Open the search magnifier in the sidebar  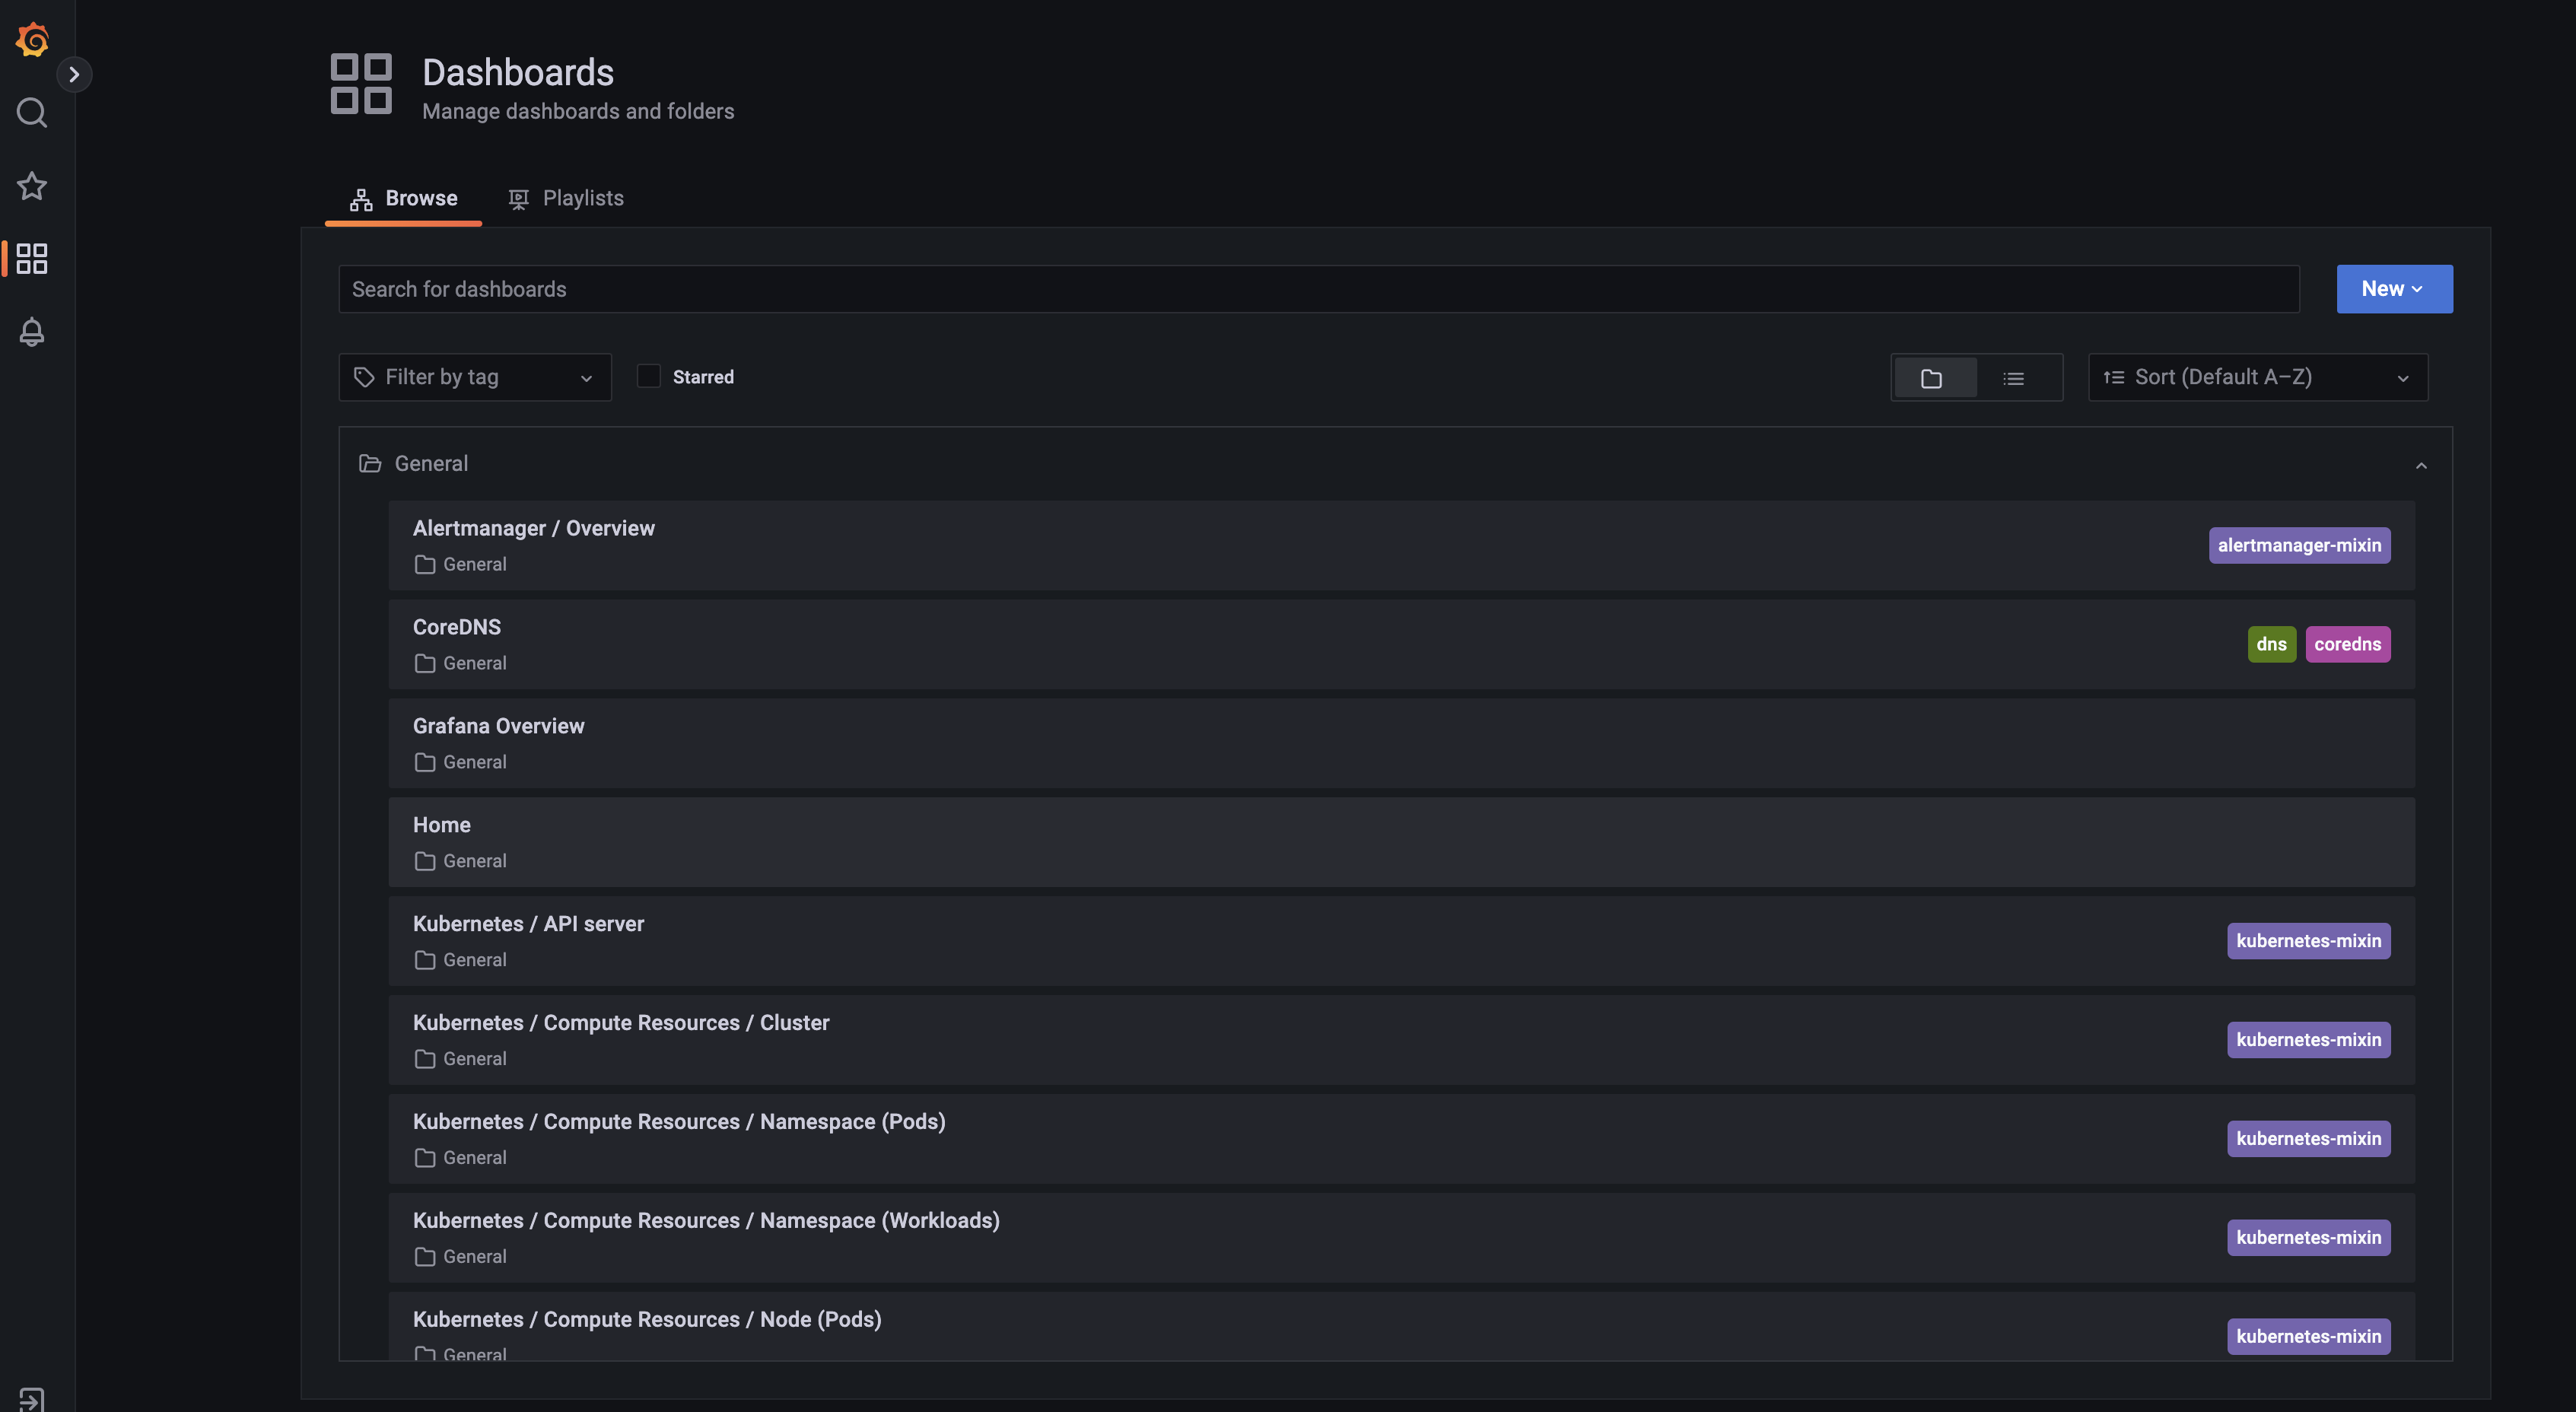(32, 112)
